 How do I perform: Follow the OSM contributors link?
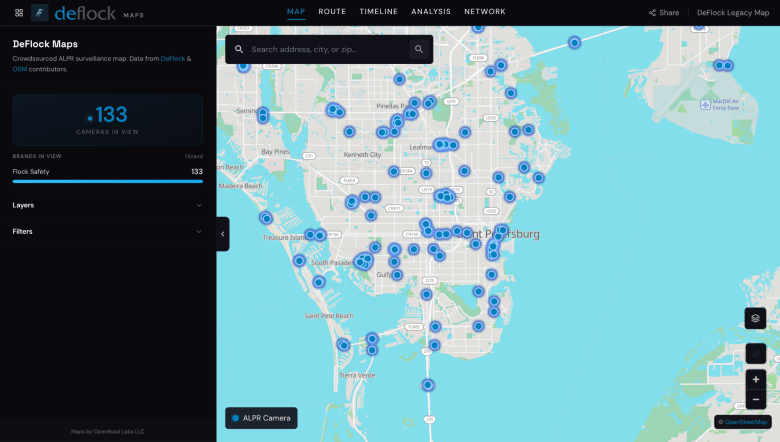click(x=19, y=69)
